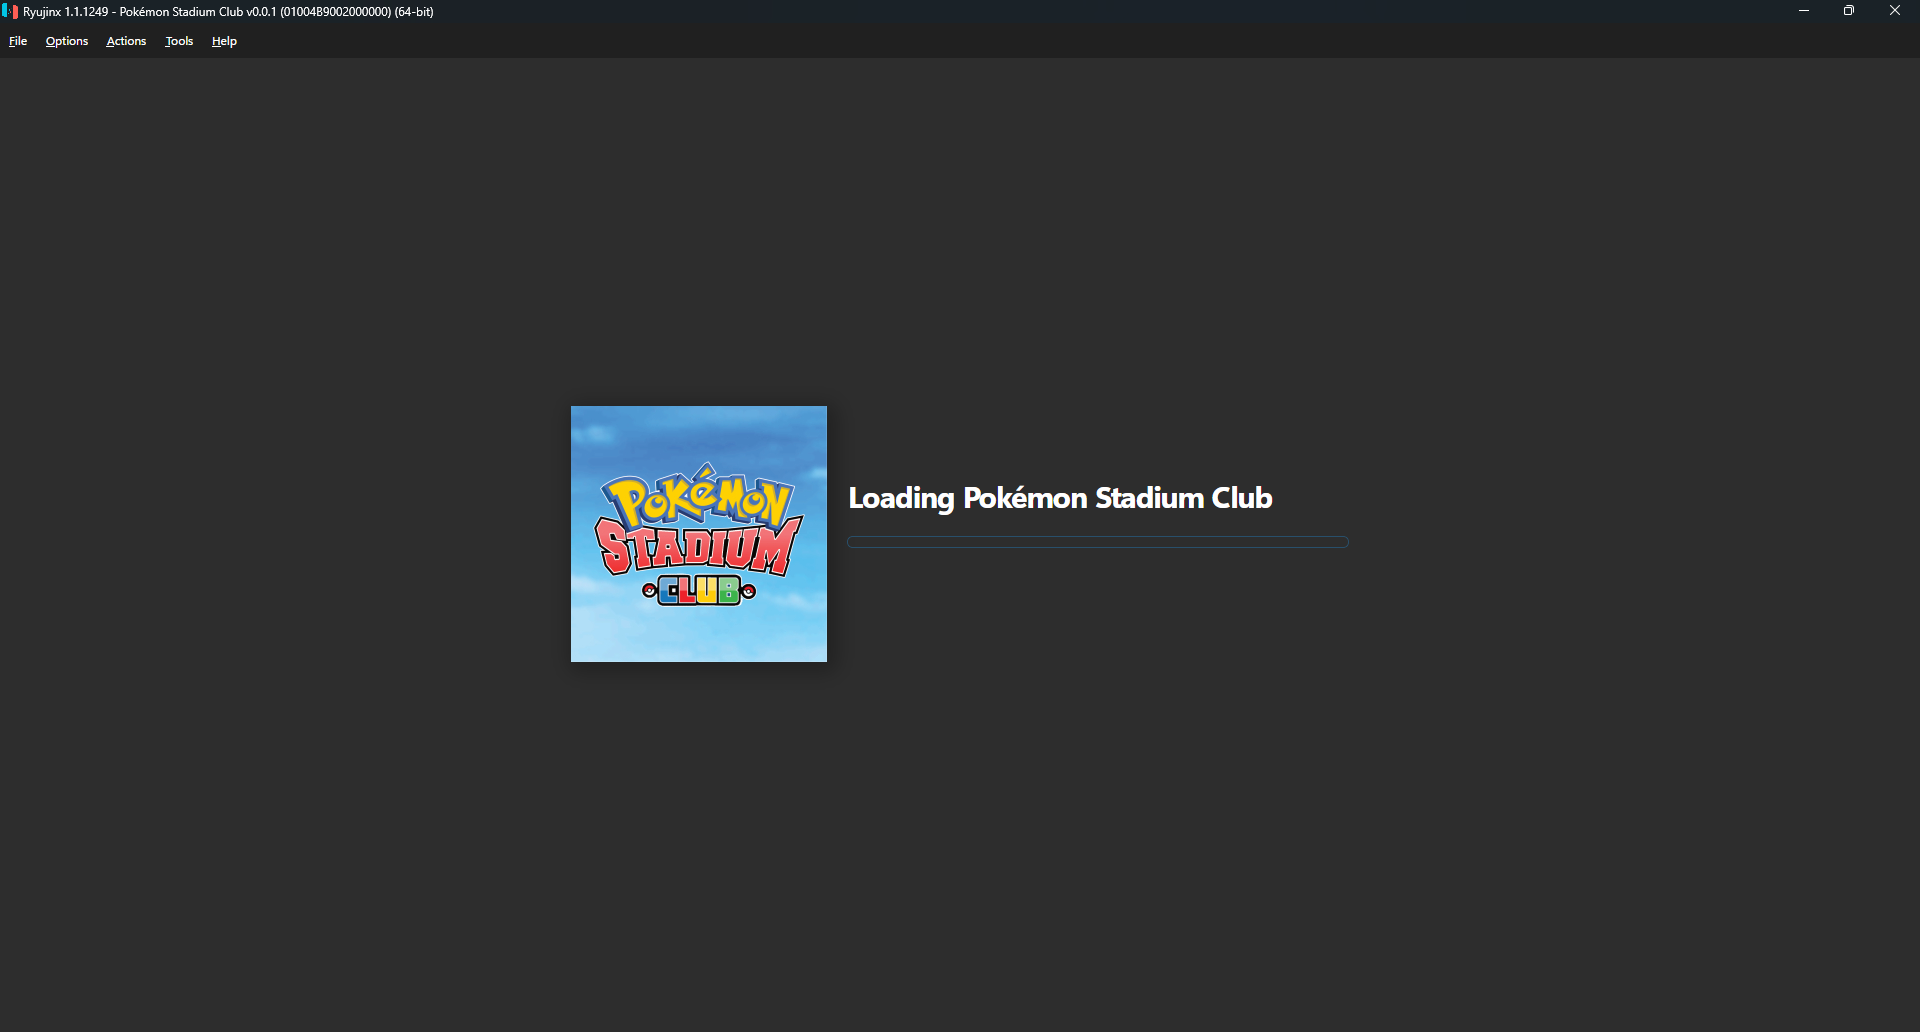
Task: Click the yellow Pokémon word in the logo
Action: [698, 498]
